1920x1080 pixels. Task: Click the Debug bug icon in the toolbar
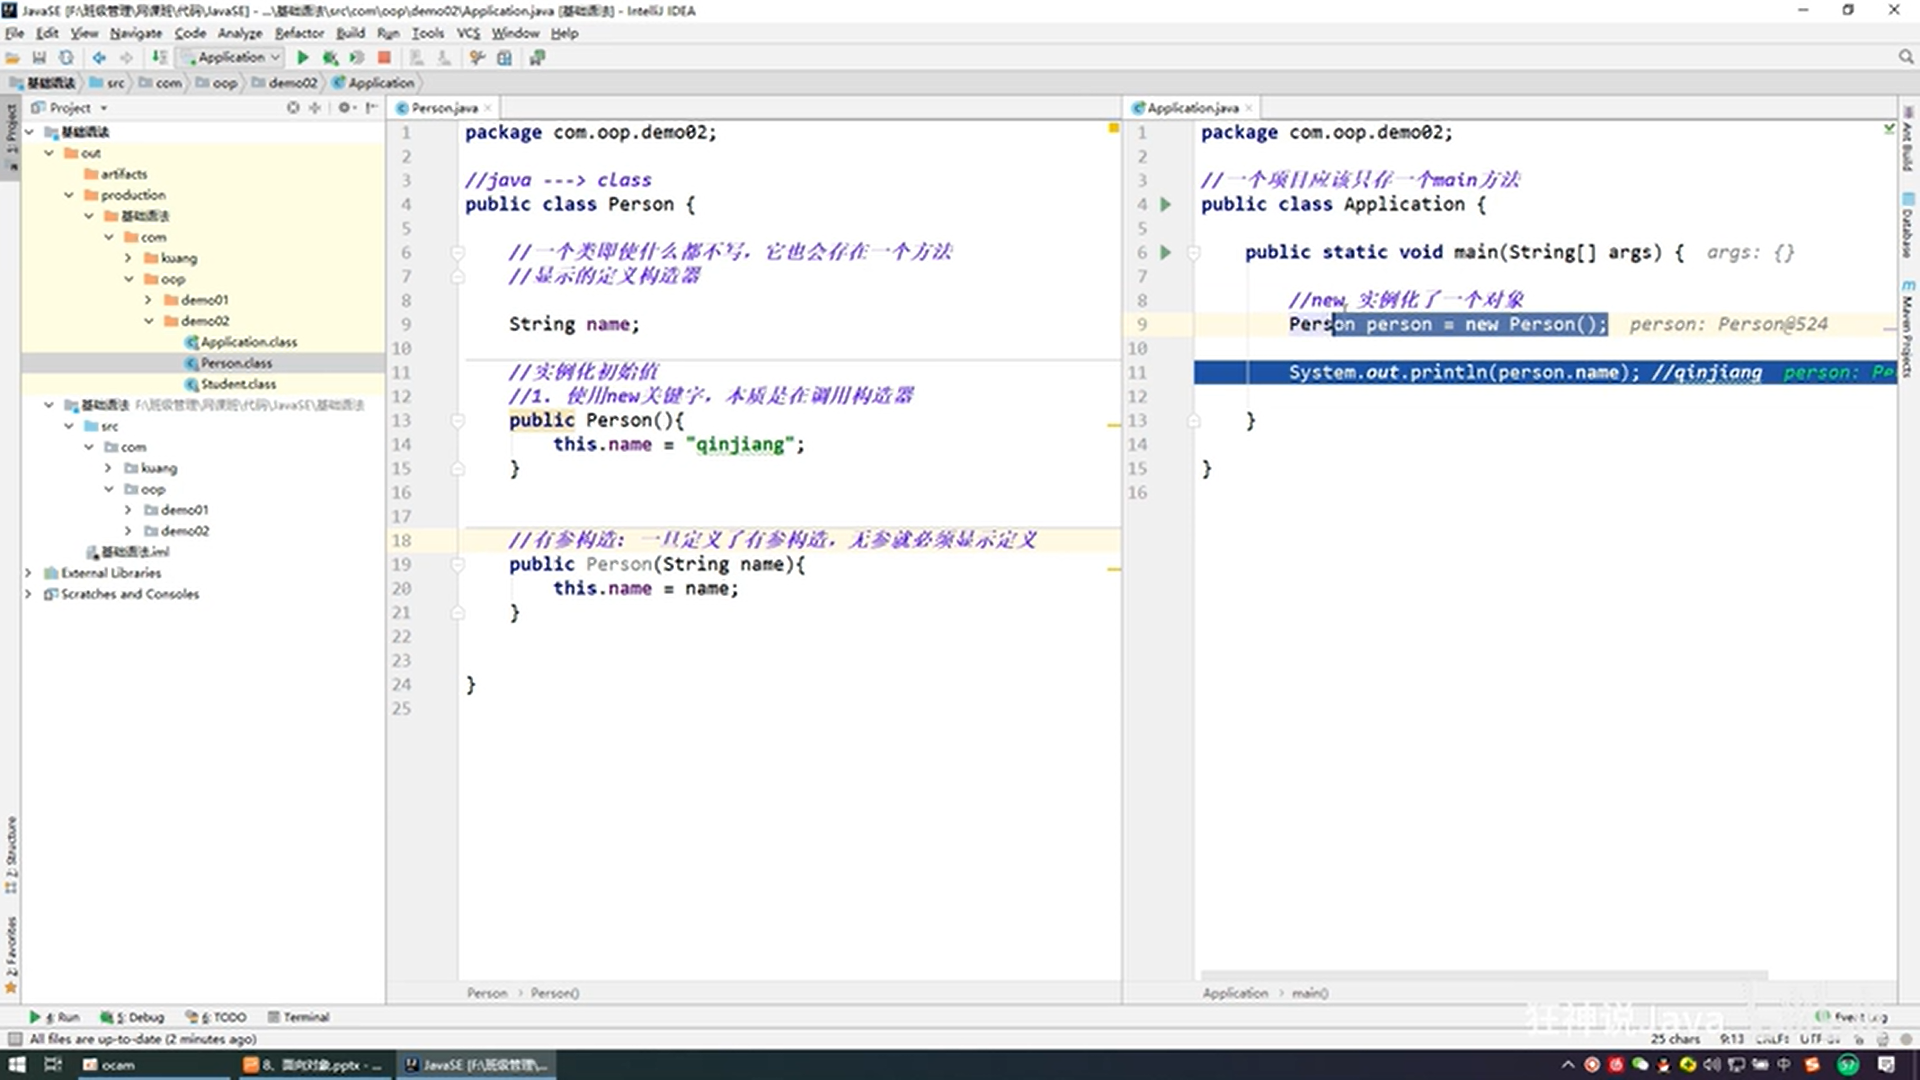tap(330, 58)
